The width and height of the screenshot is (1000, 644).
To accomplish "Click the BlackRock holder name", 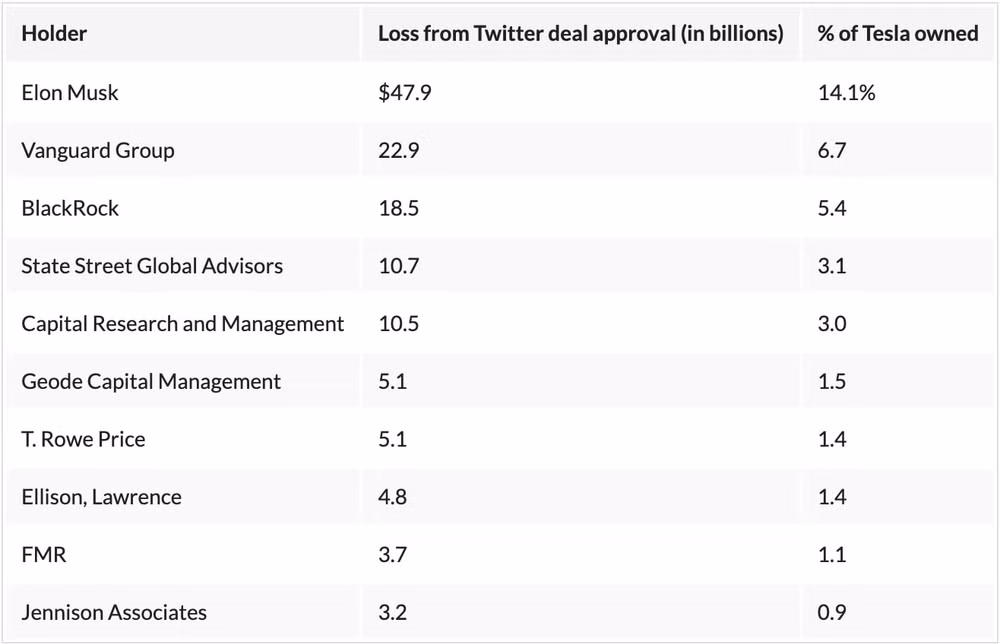I will (x=70, y=209).
